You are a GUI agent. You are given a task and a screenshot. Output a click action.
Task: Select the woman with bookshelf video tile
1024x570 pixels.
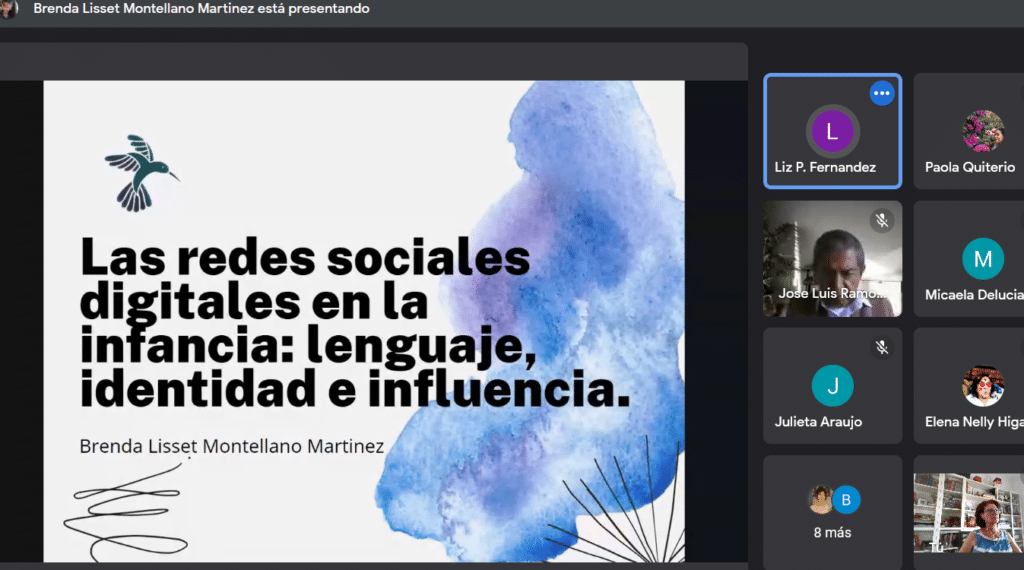pyautogui.click(x=968, y=513)
